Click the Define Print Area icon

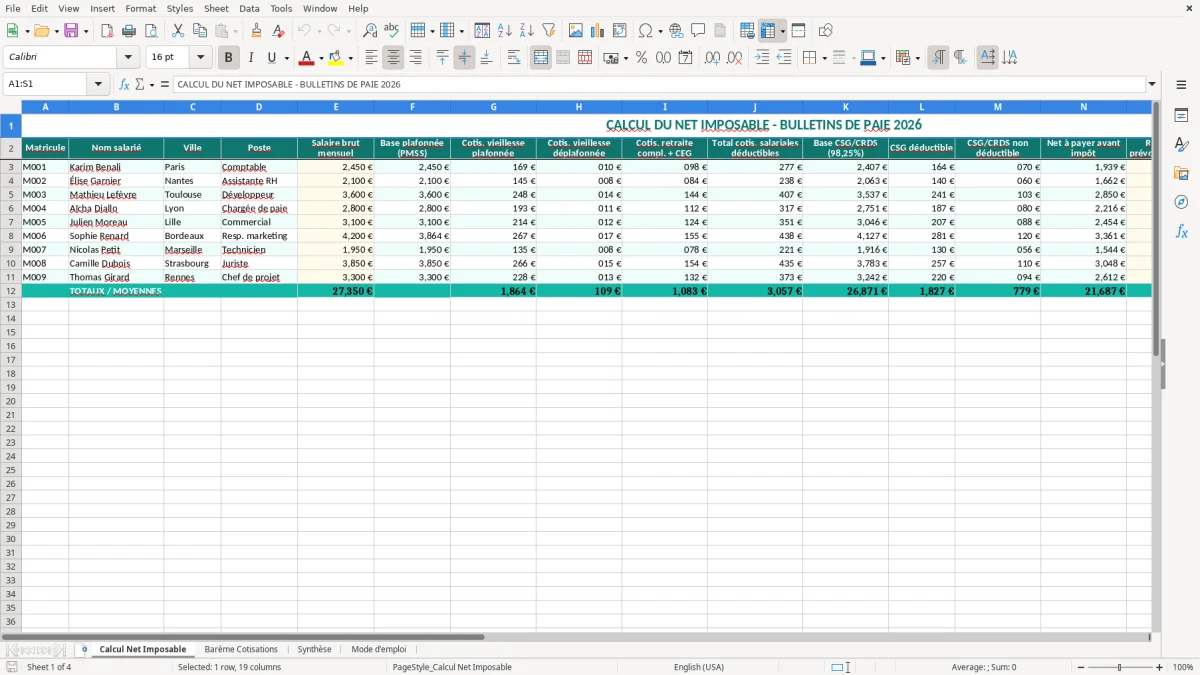click(x=747, y=31)
